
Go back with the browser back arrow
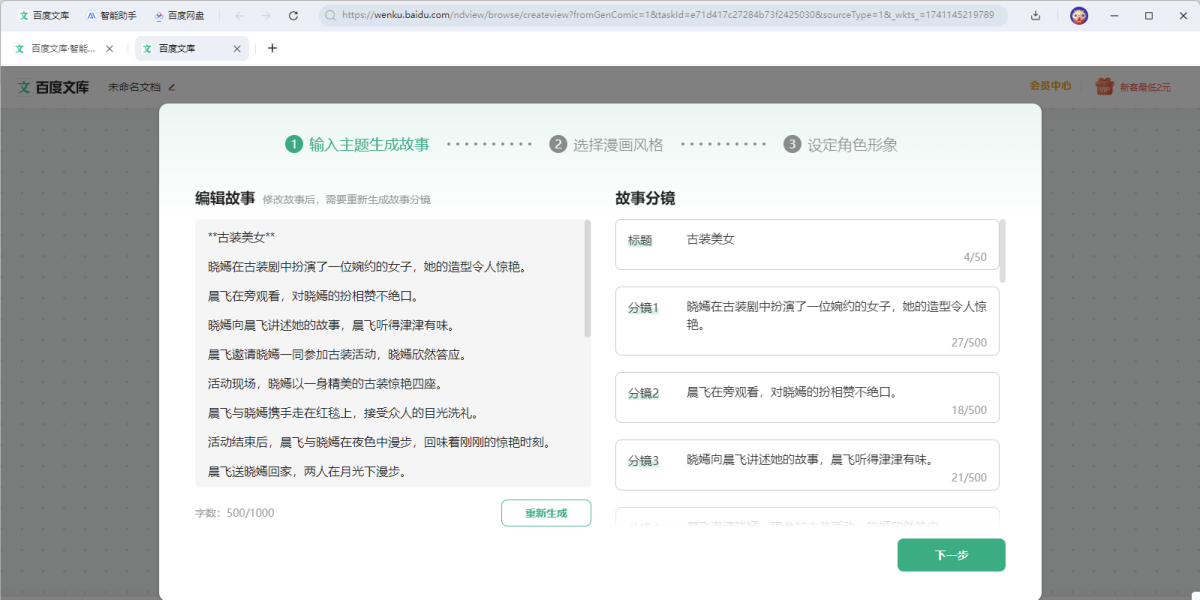point(239,16)
